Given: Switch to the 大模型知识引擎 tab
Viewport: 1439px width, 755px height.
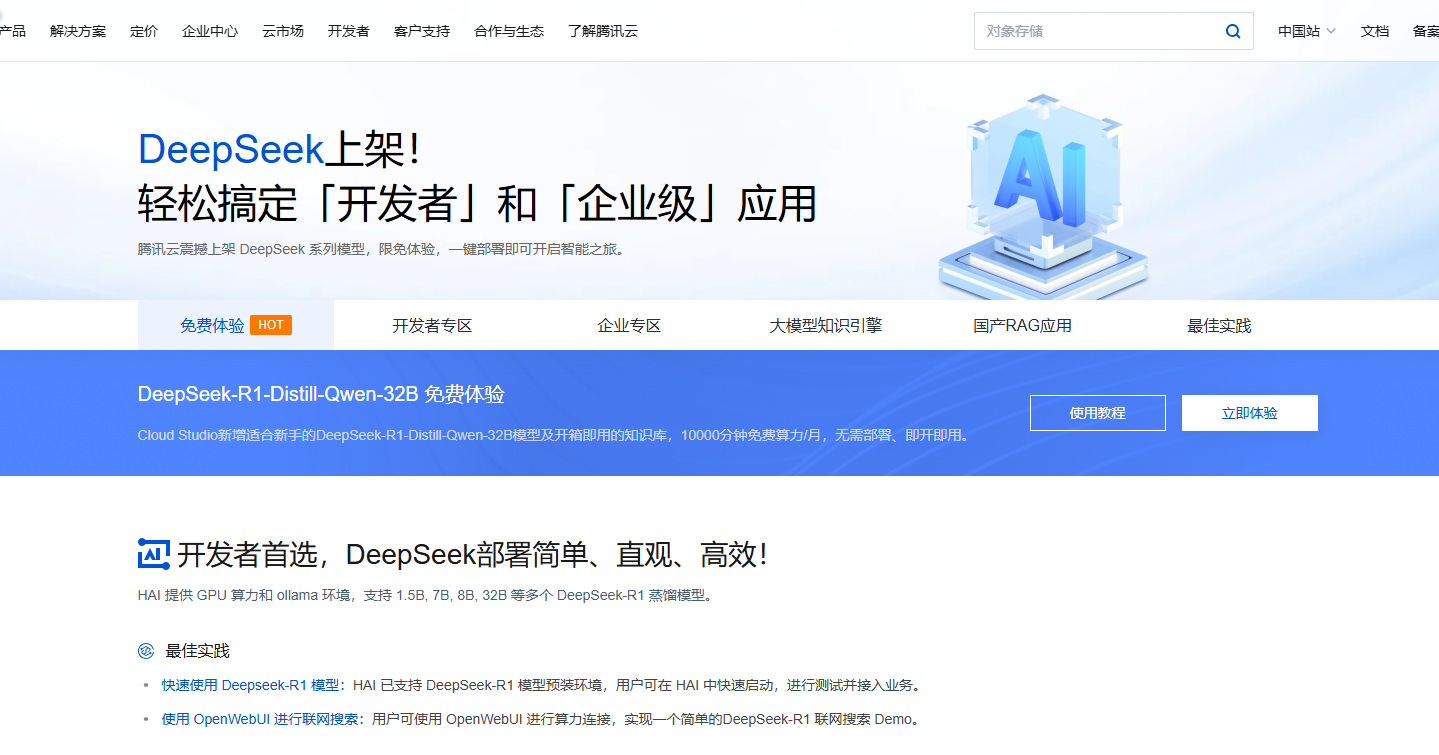Looking at the screenshot, I should coord(825,325).
